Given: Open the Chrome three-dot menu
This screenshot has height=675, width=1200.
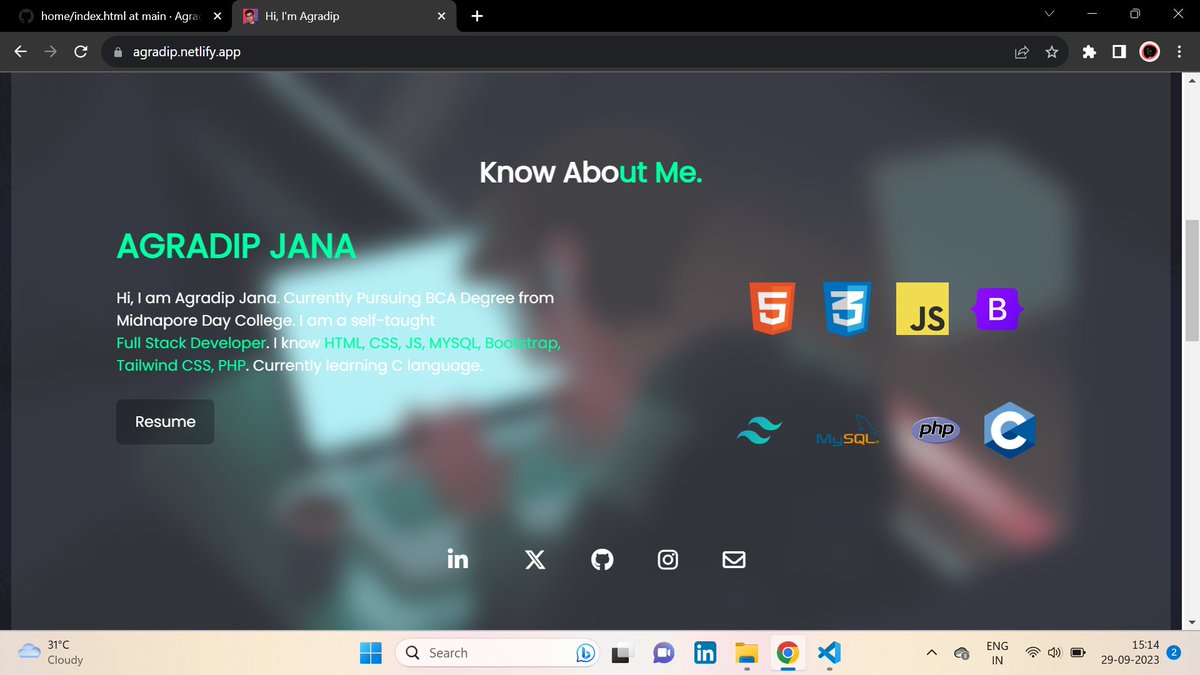Looking at the screenshot, I should point(1180,52).
